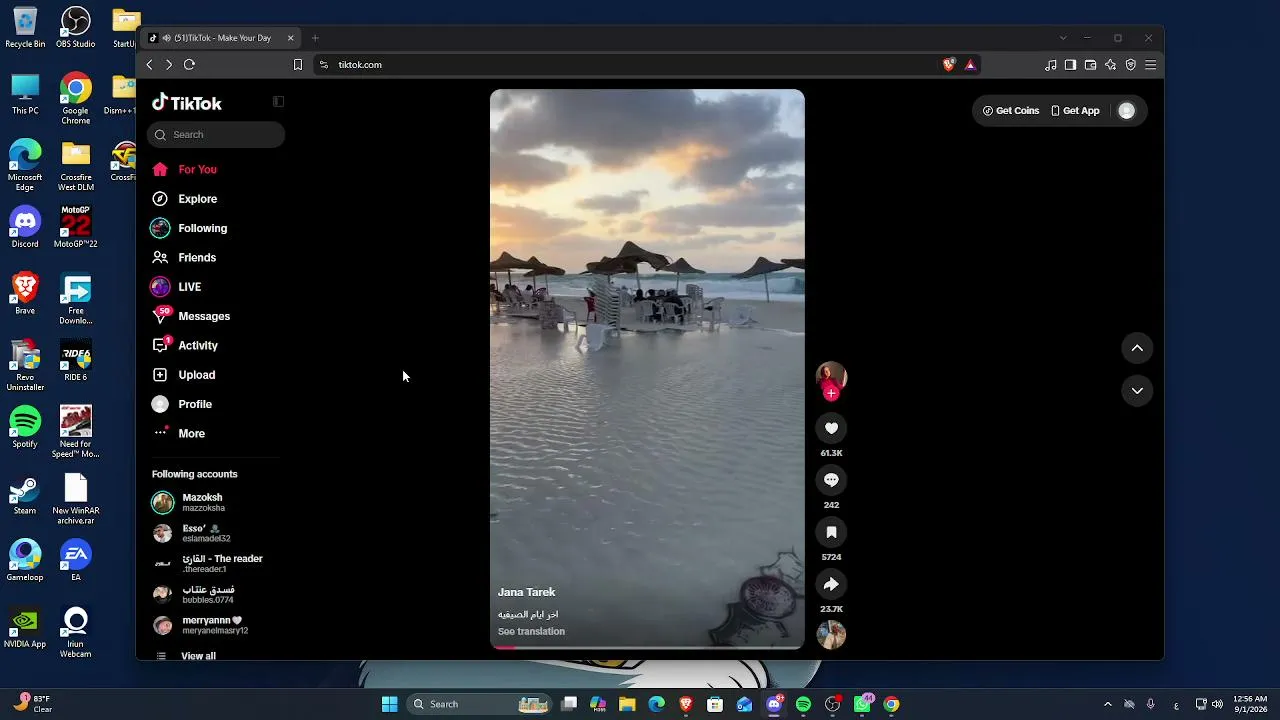Collapse the TikTok sidebar panel icon
The width and height of the screenshot is (1280, 720).
coord(279,101)
